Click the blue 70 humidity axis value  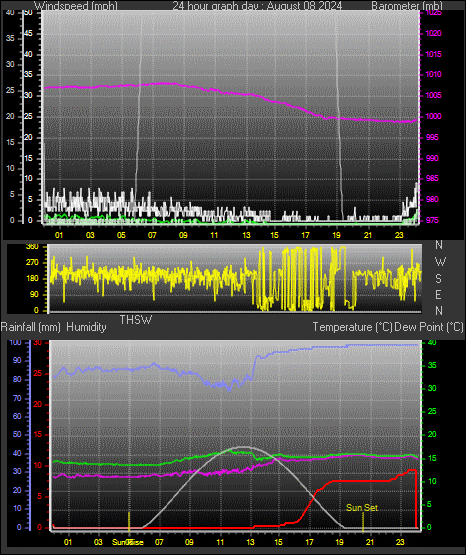[17, 399]
